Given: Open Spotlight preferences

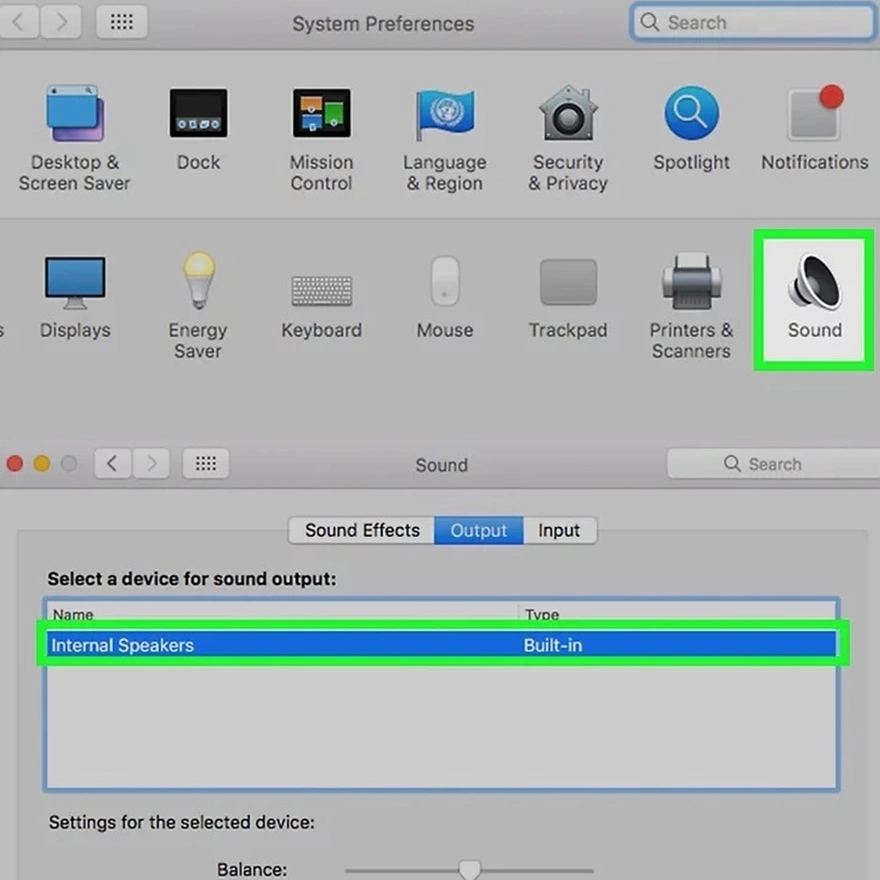Looking at the screenshot, I should [x=690, y=112].
